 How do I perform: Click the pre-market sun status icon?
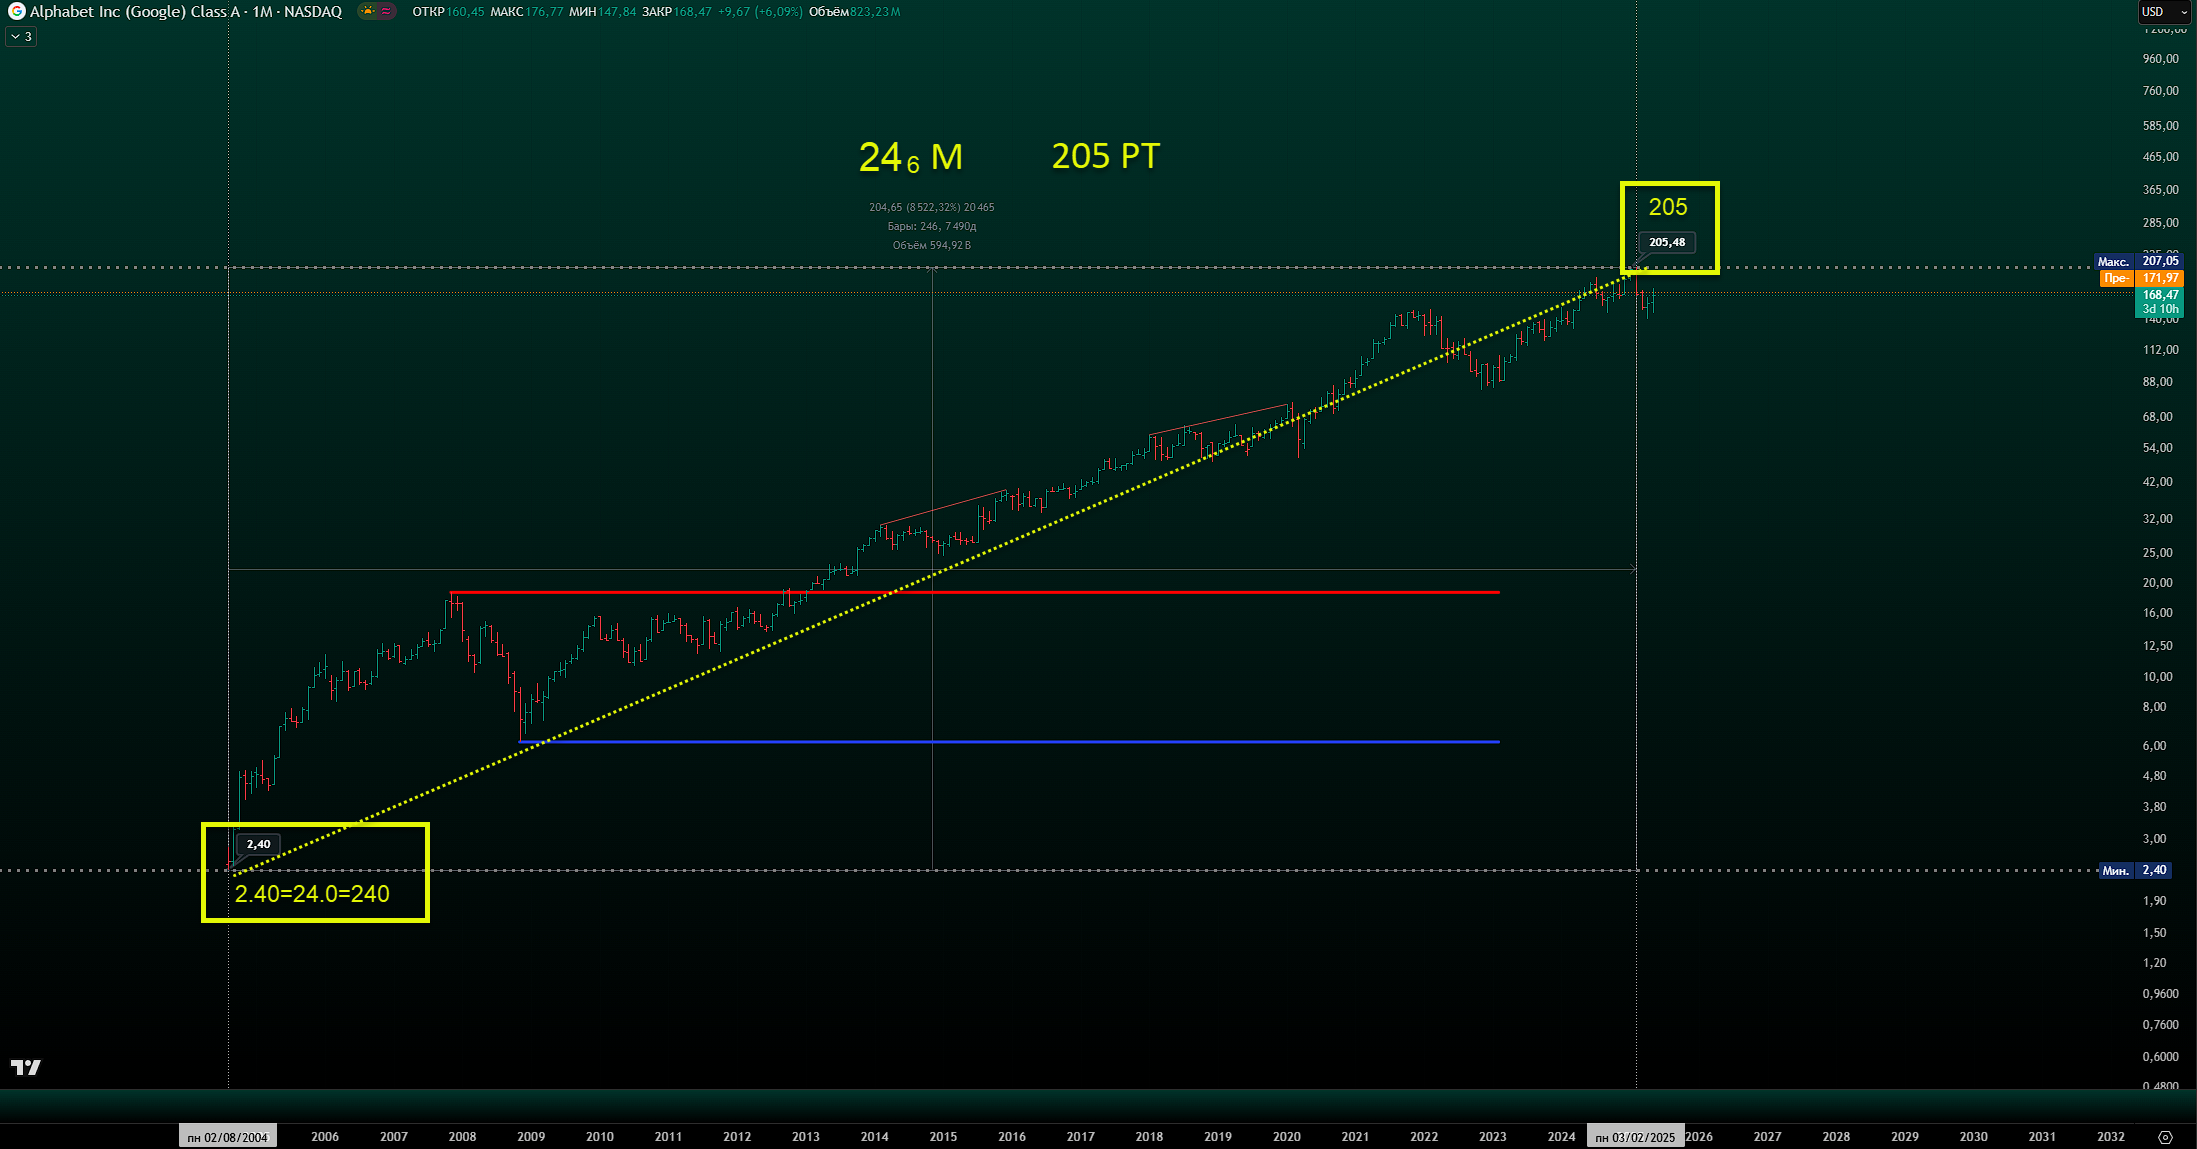pyautogui.click(x=368, y=11)
